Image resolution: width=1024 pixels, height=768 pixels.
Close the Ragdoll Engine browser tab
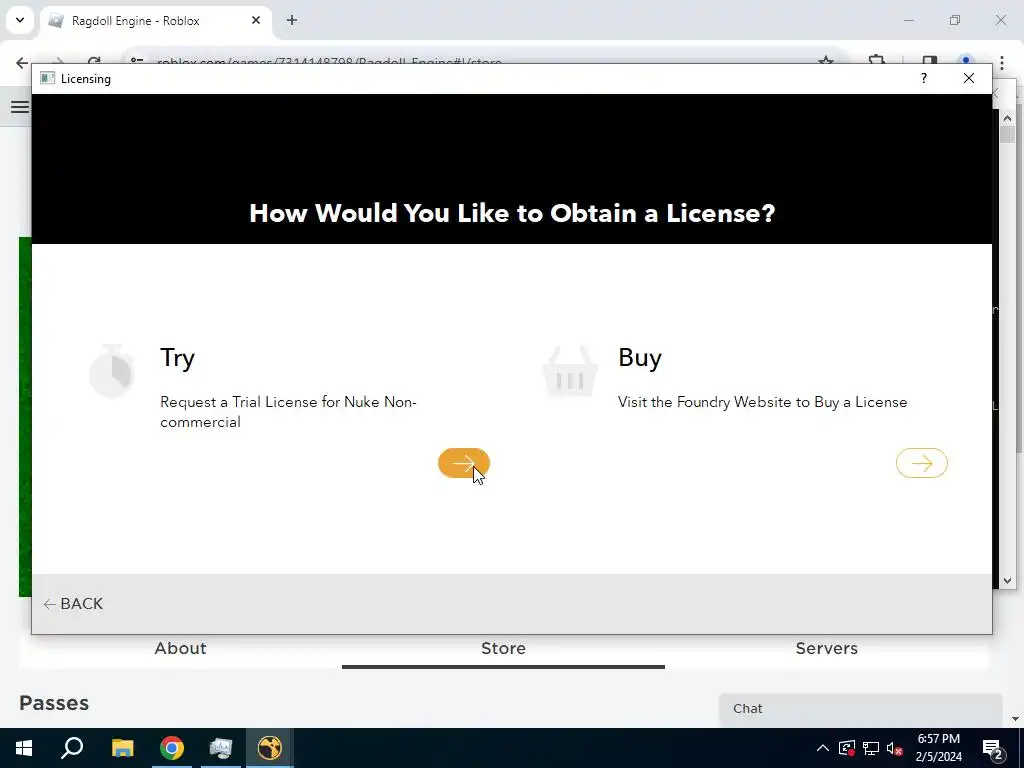click(x=256, y=20)
